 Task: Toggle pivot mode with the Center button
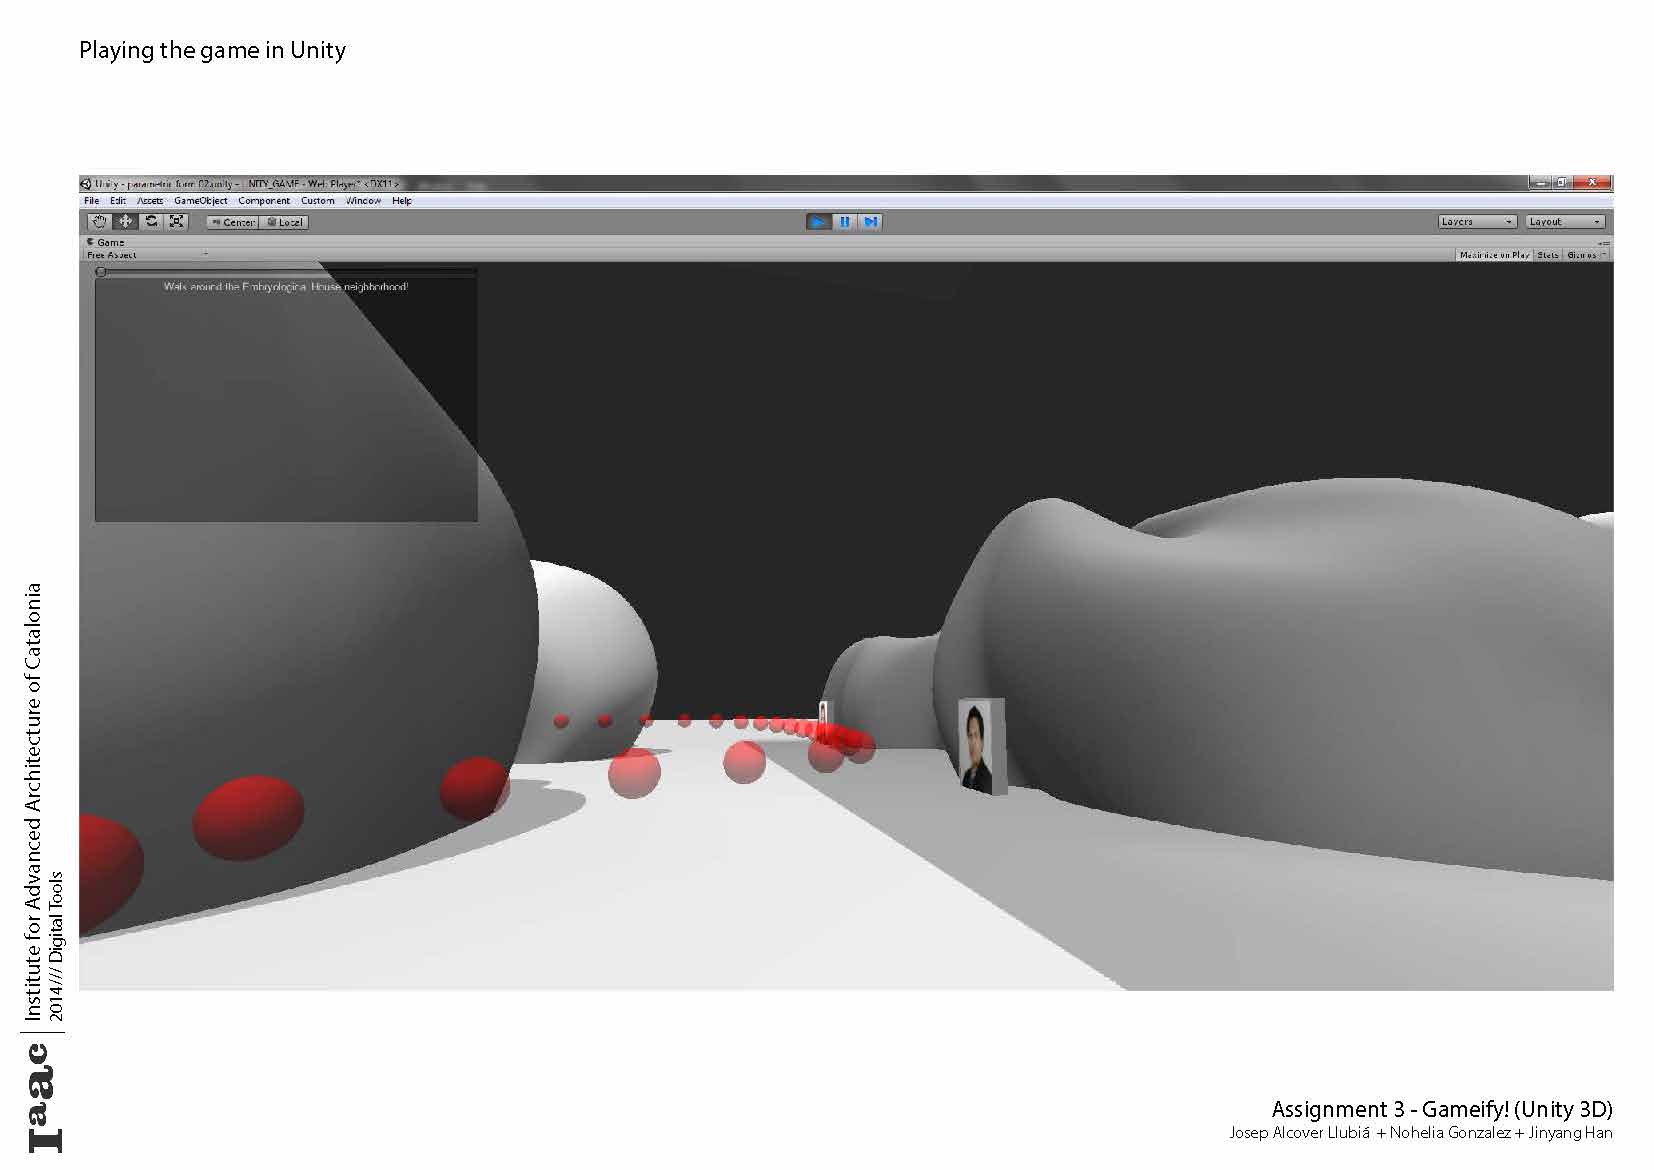[x=233, y=222]
